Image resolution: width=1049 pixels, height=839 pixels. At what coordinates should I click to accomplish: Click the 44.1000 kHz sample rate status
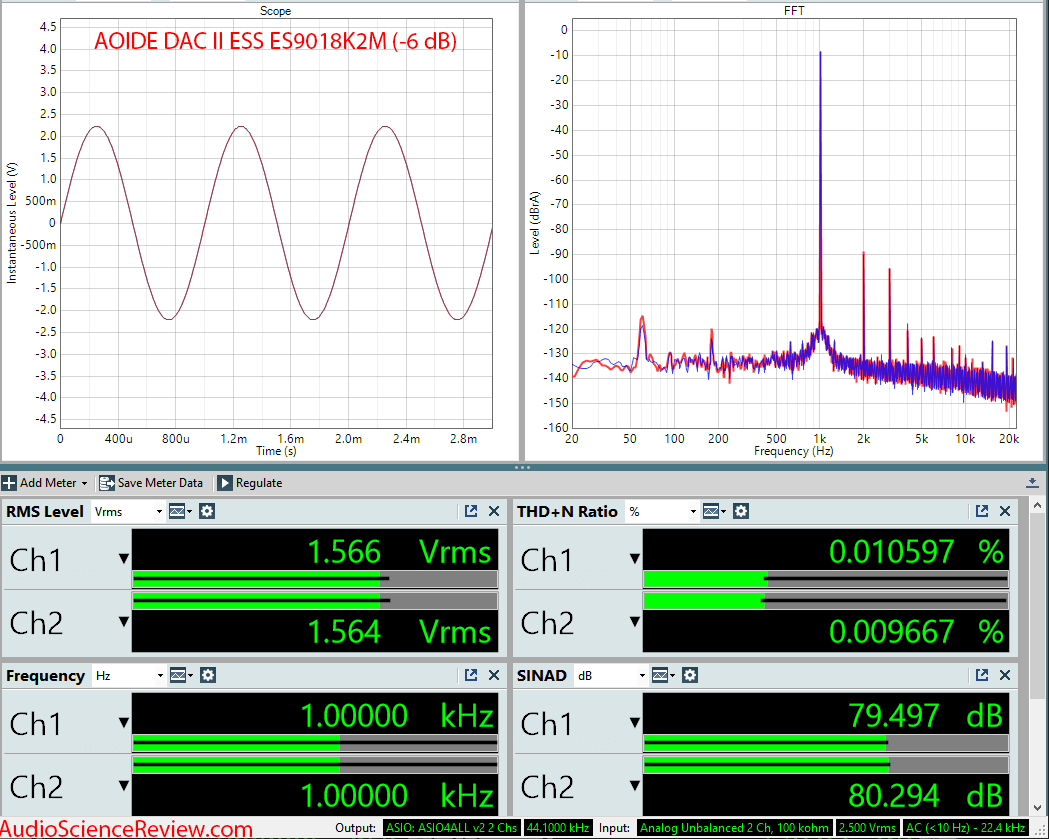(558, 828)
